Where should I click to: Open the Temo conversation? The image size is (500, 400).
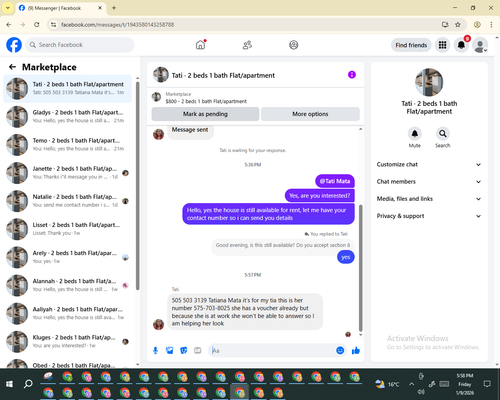(x=67, y=145)
